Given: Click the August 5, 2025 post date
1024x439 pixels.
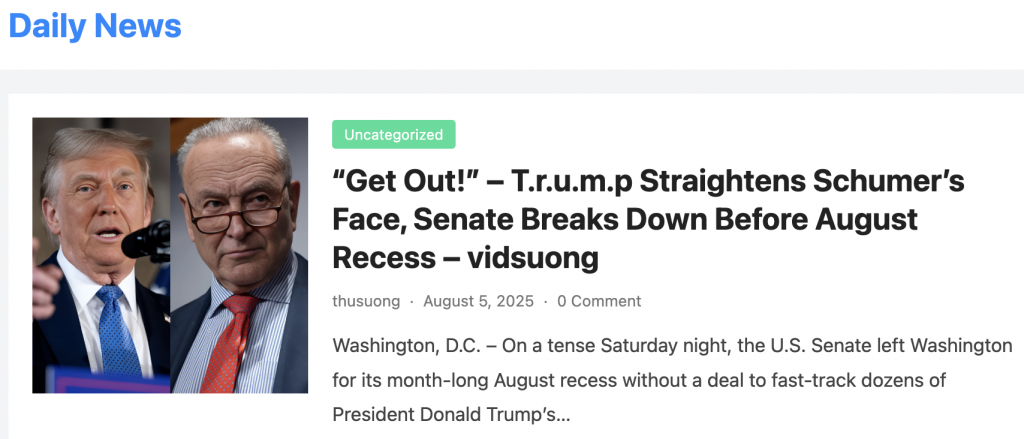Looking at the screenshot, I should (x=478, y=301).
